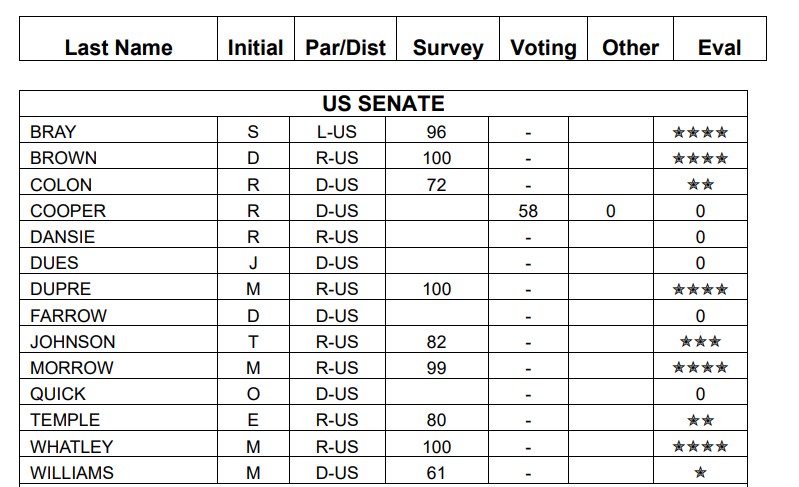Viewport: 799px width, 487px height.
Task: Select the voting score 58 in the COOPER row
Action: pyautogui.click(x=528, y=211)
